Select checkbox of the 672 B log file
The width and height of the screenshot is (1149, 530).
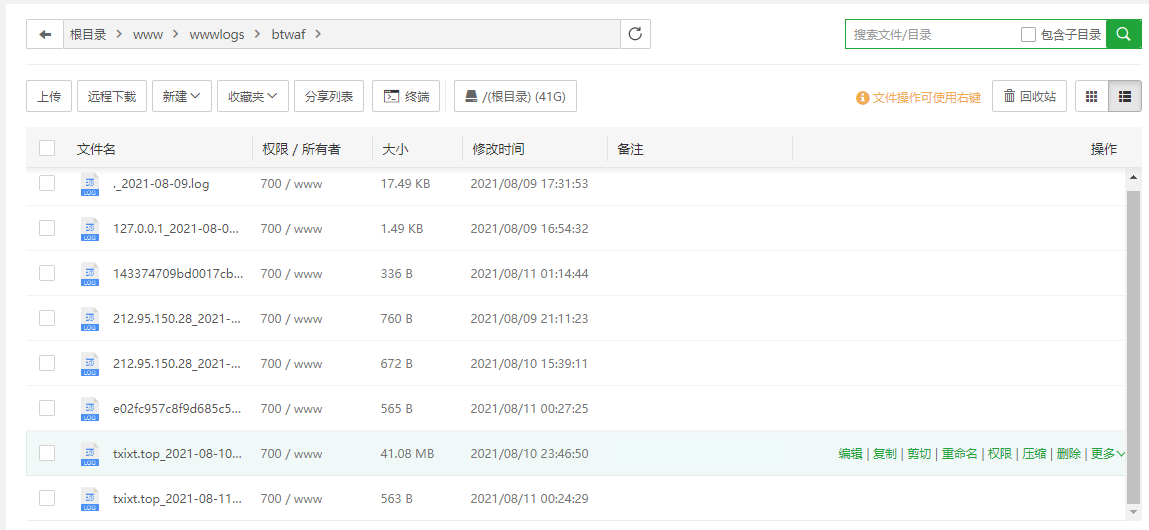47,363
